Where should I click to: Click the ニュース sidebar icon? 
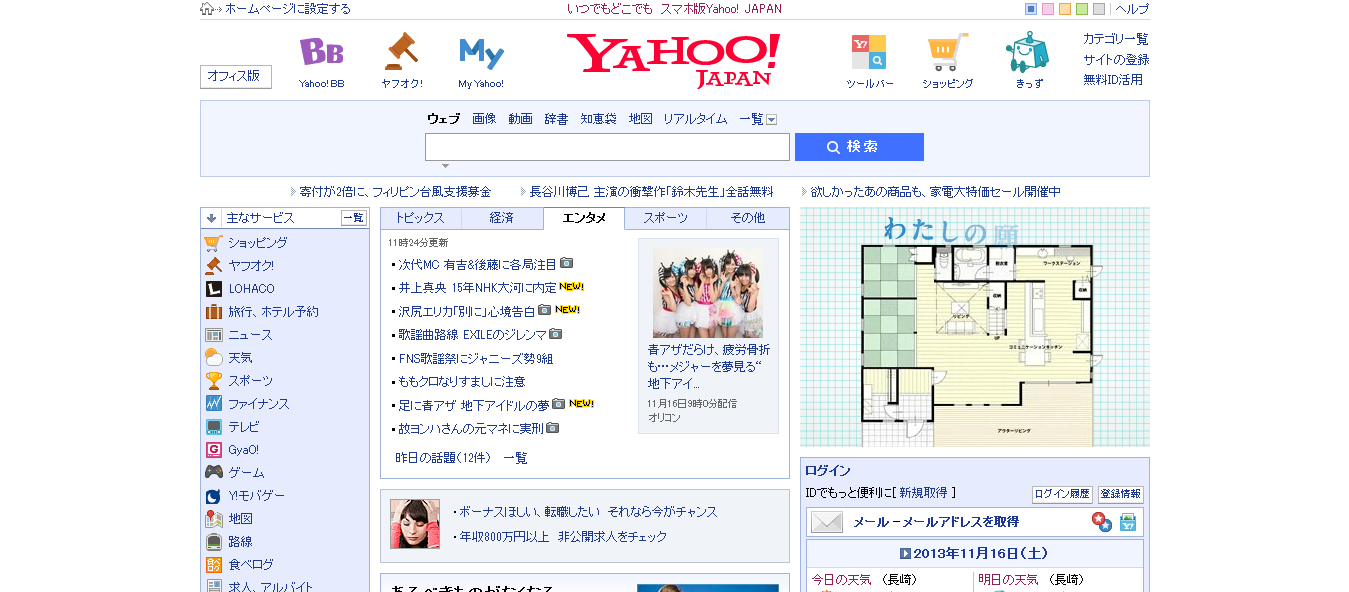[x=213, y=335]
